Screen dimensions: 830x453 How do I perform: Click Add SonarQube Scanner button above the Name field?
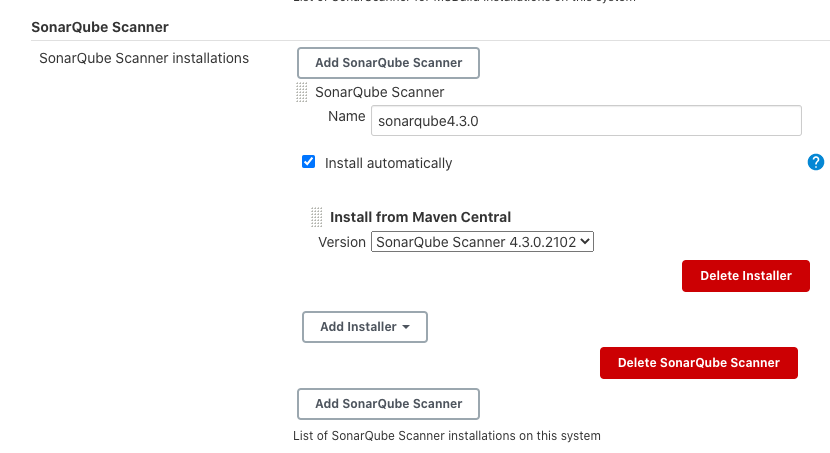[x=389, y=63]
